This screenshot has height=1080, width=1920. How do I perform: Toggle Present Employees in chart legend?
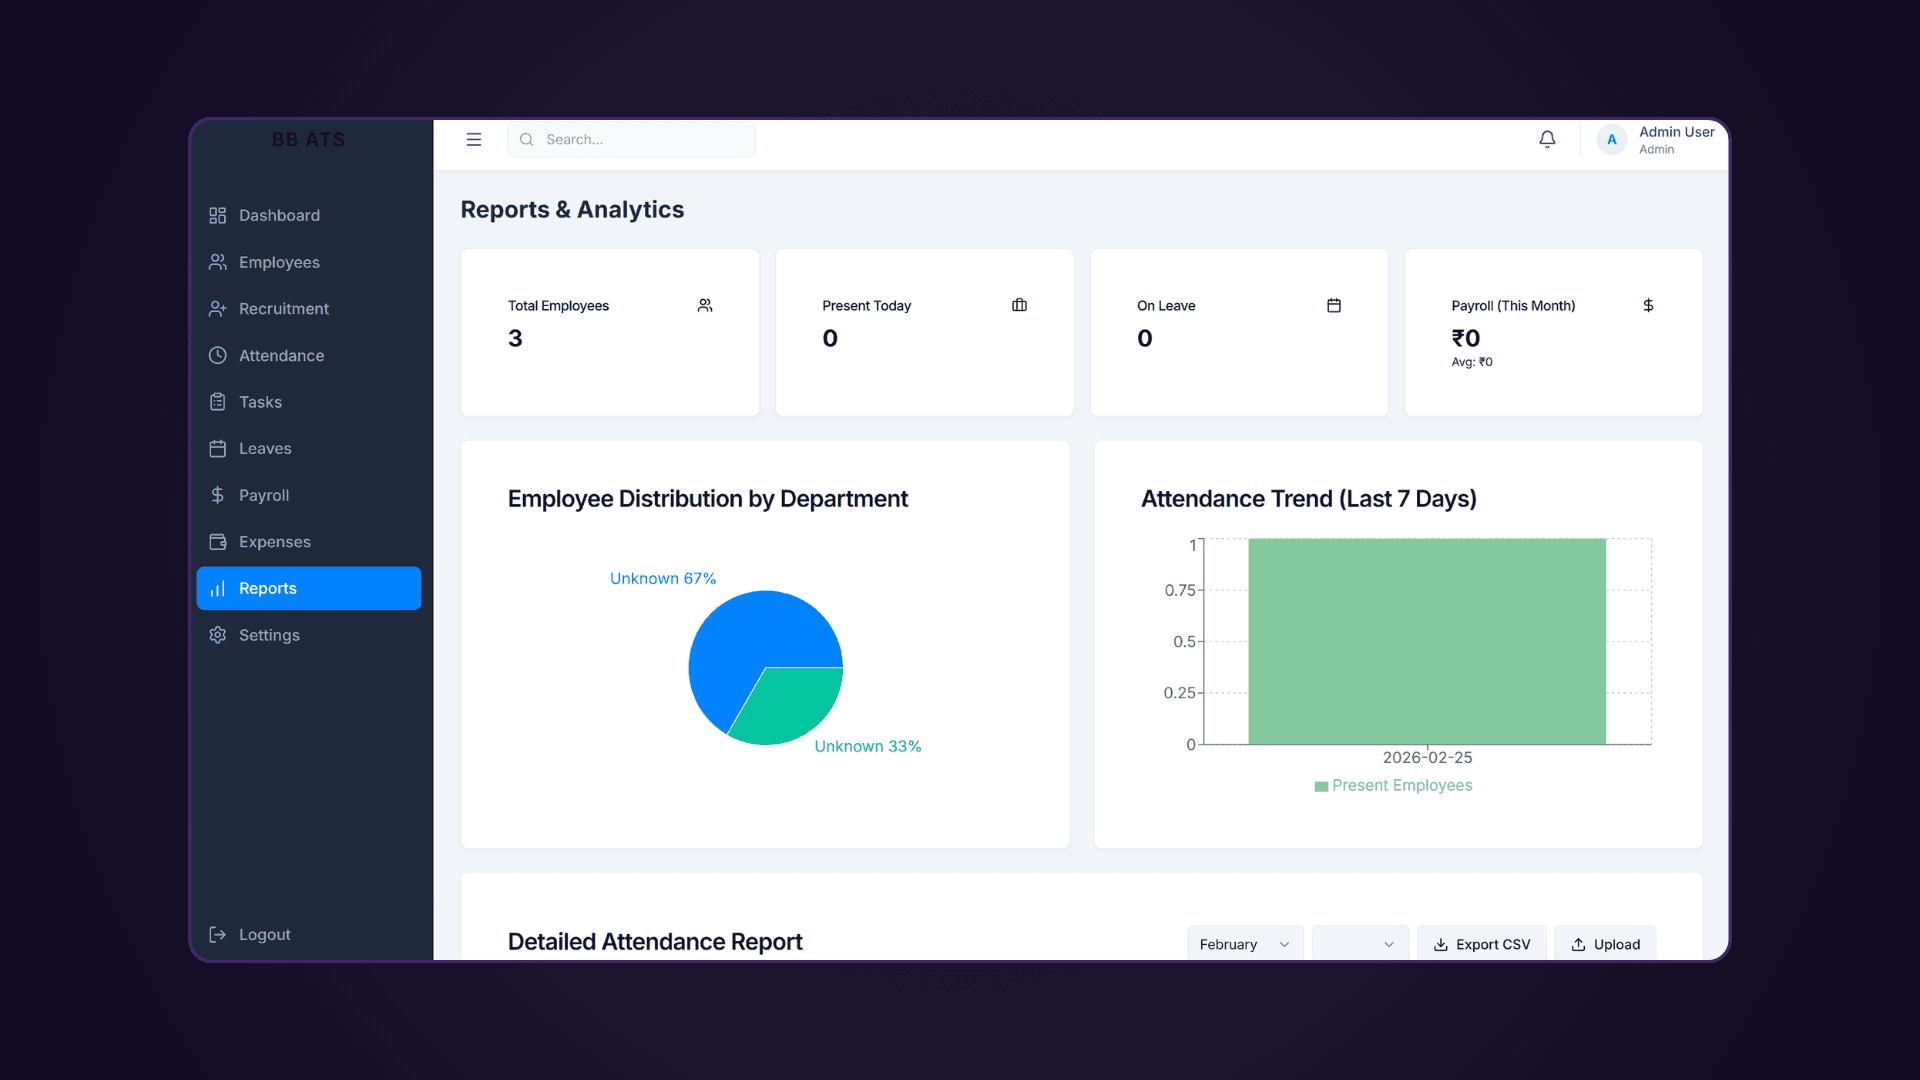[x=1393, y=786]
